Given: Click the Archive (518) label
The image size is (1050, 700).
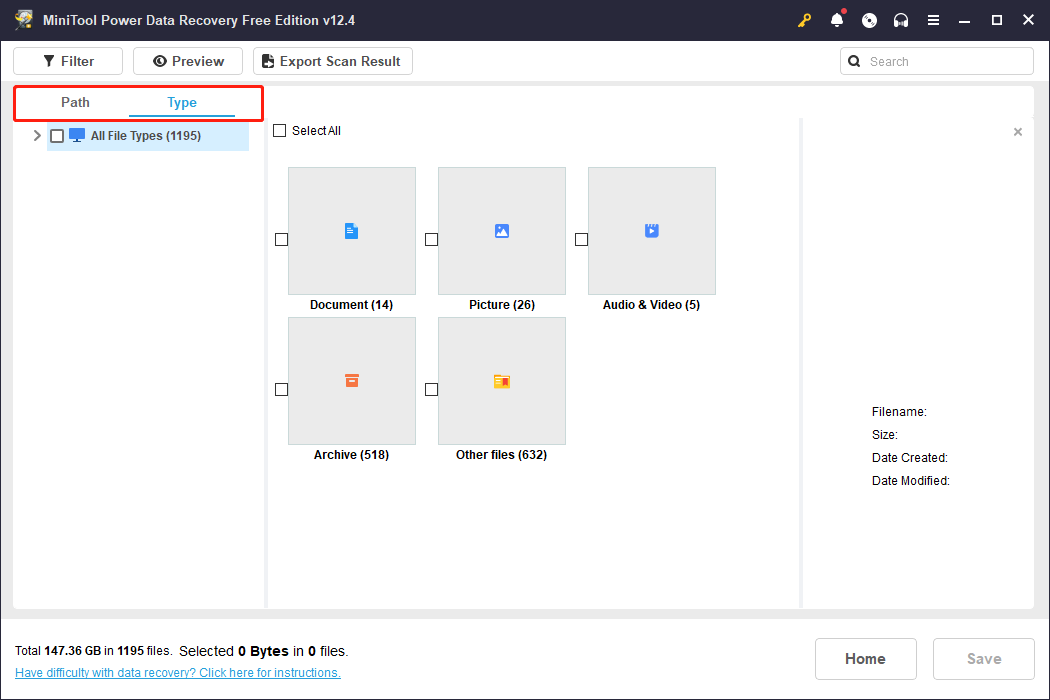Looking at the screenshot, I should tap(352, 455).
